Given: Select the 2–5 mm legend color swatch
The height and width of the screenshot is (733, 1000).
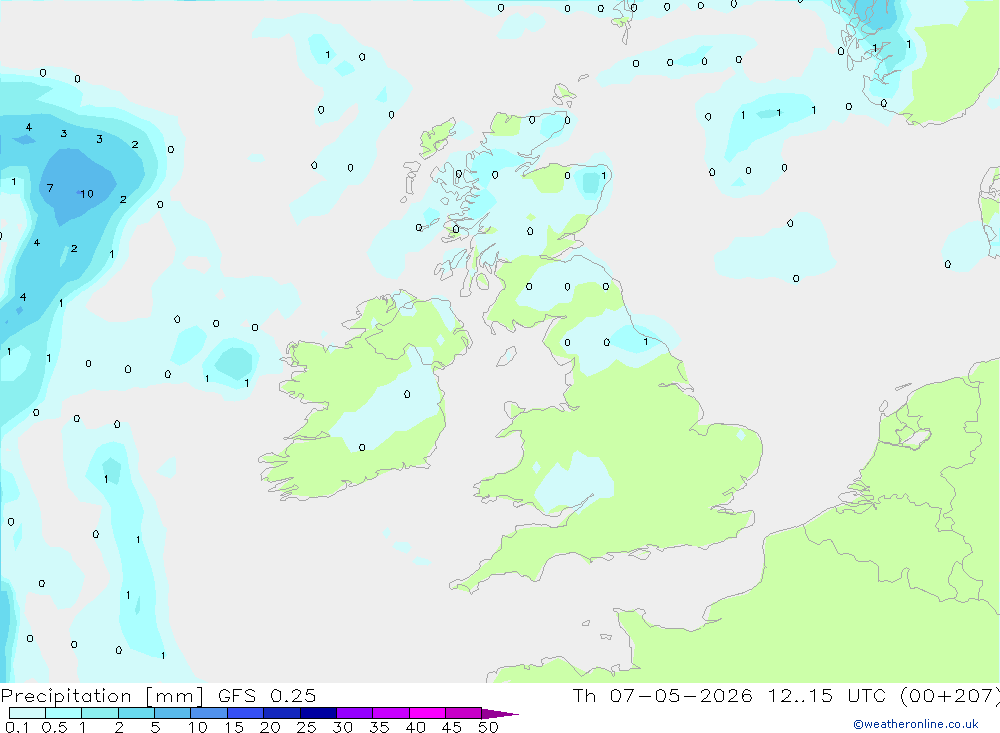Looking at the screenshot, I should pyautogui.click(x=136, y=713).
